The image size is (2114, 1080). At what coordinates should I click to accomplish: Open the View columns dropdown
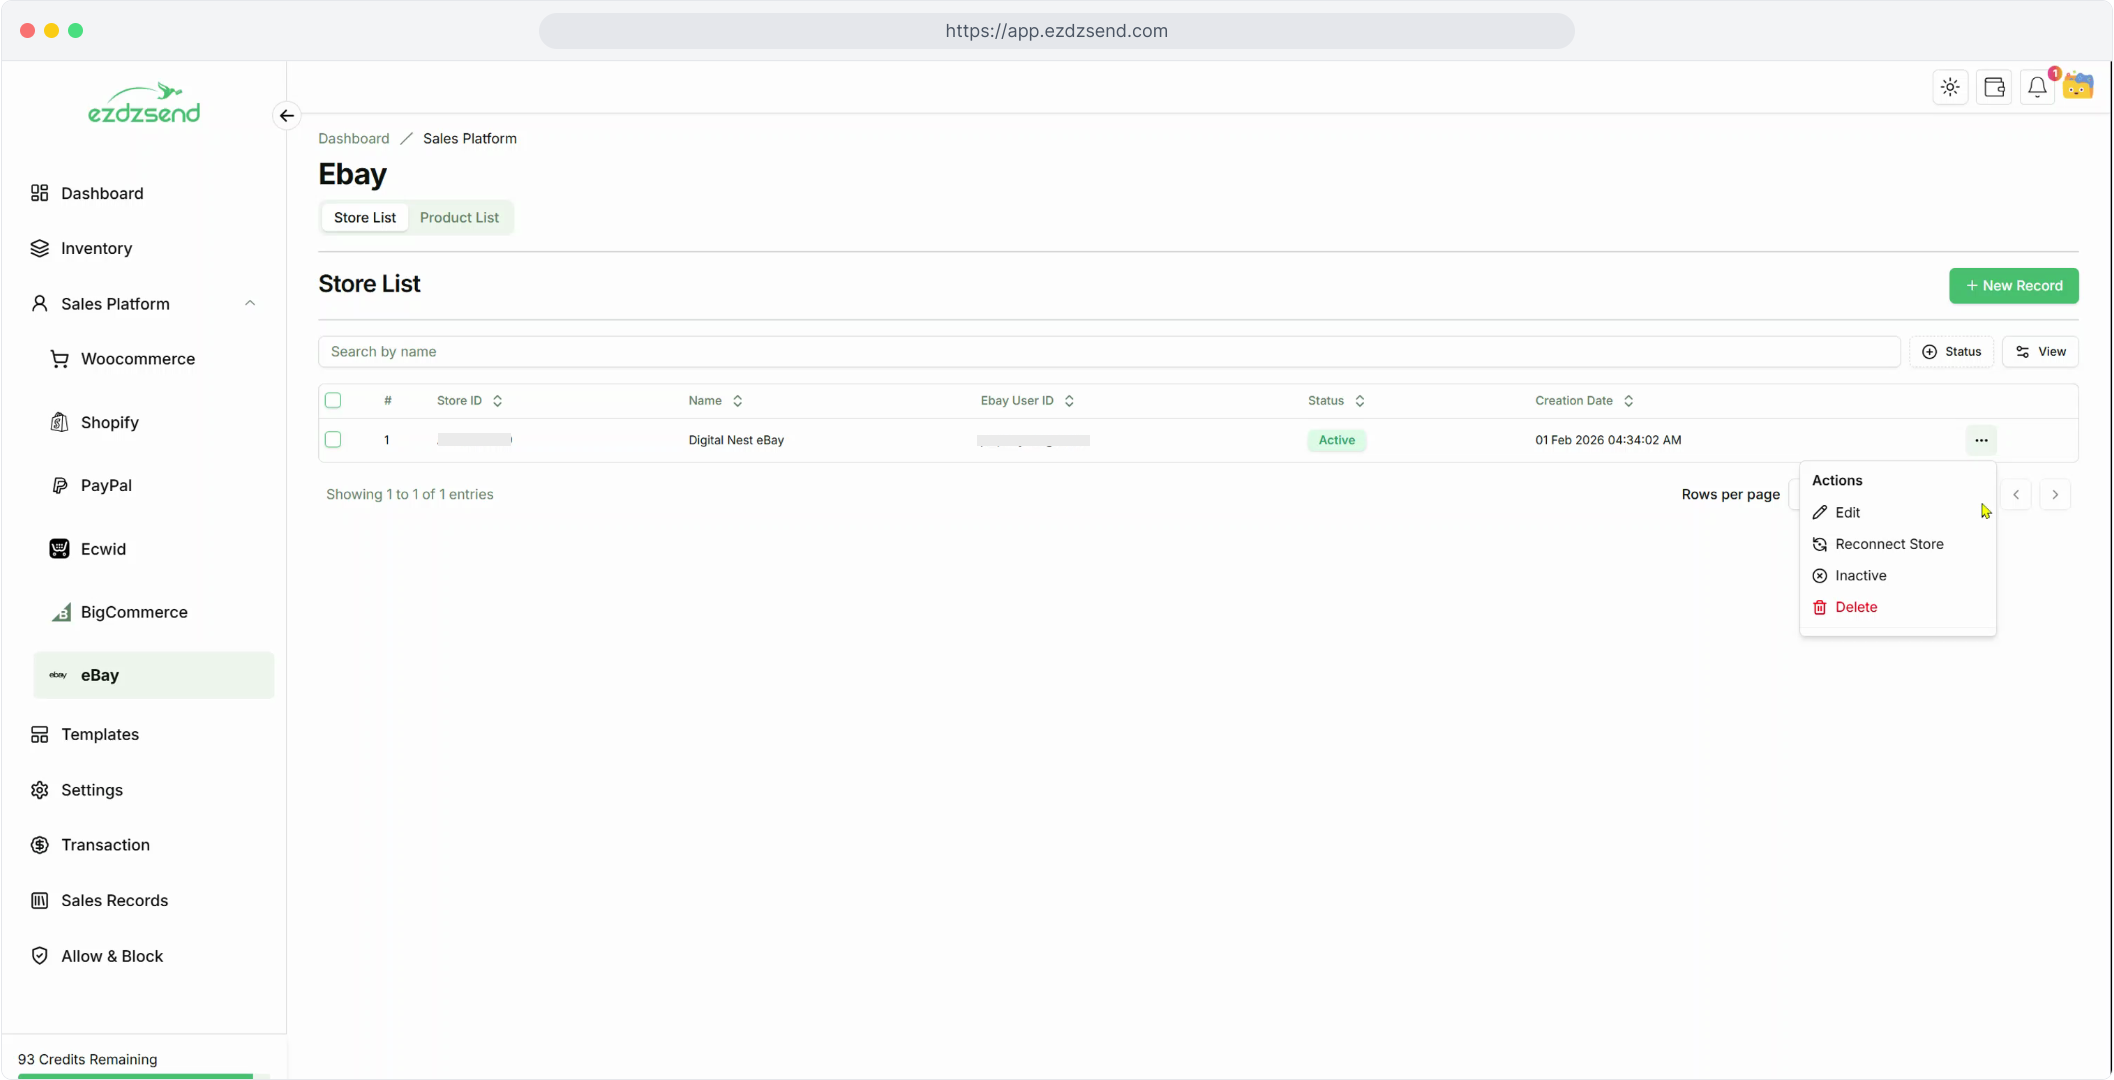tap(2040, 352)
